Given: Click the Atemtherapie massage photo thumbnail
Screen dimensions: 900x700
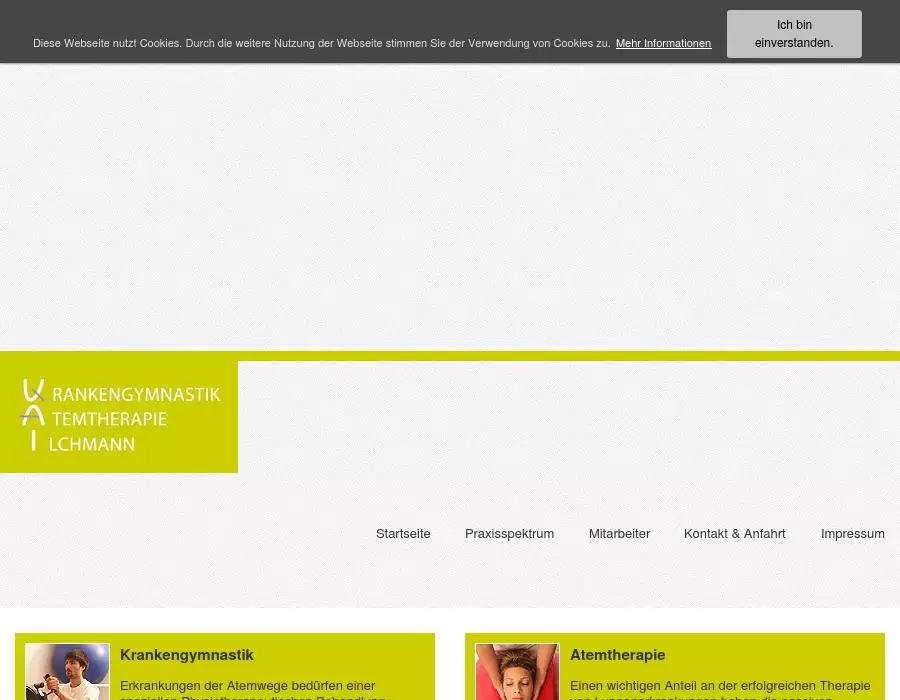Looking at the screenshot, I should click(x=517, y=672).
